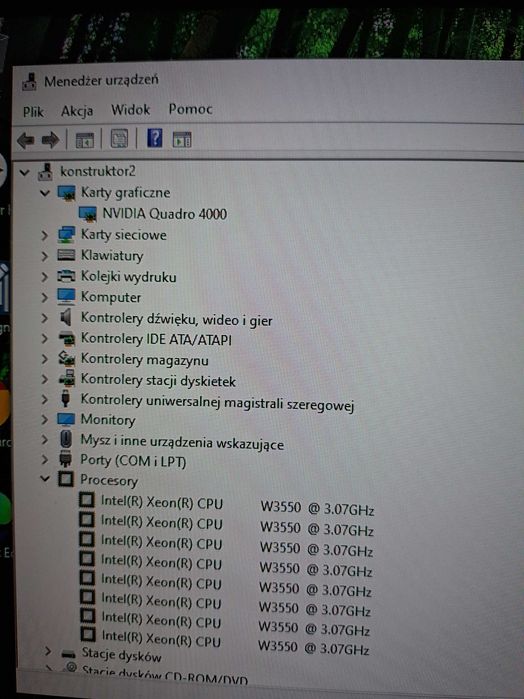
Task: Expand the Kolejki wydruku category
Action: pyautogui.click(x=44, y=276)
